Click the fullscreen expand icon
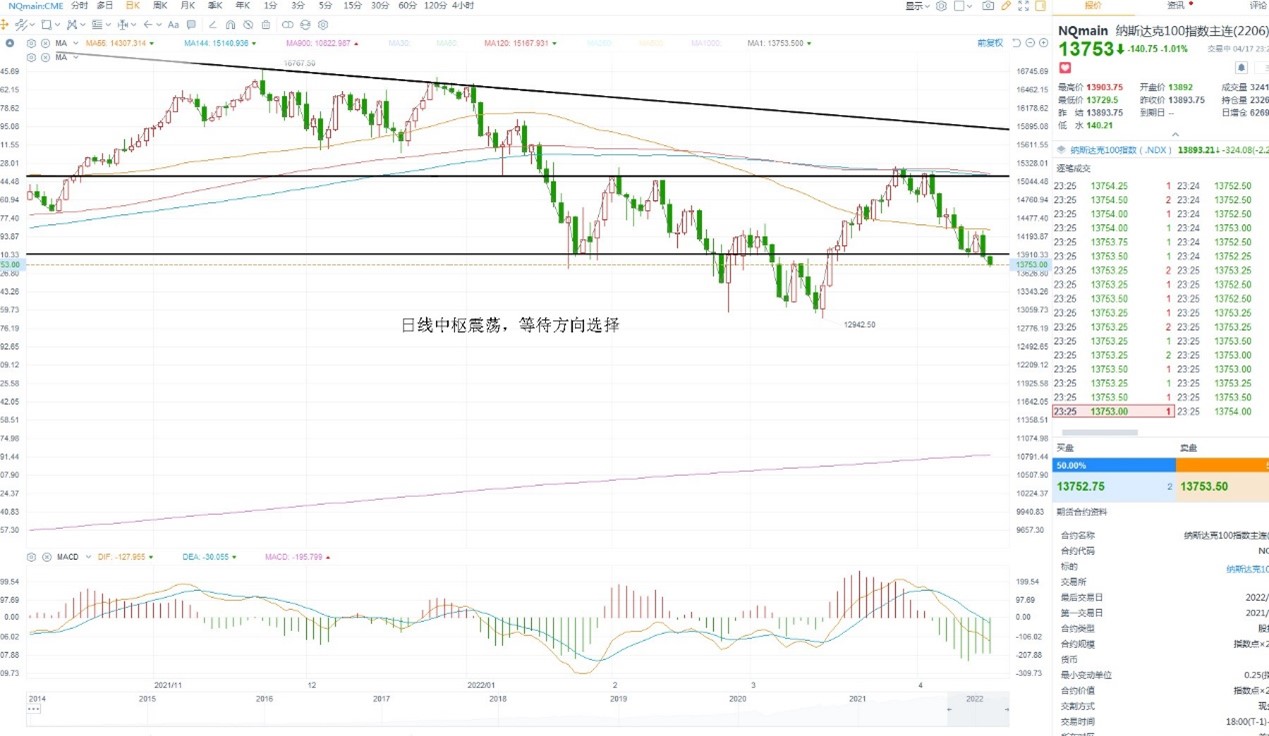This screenshot has width=1269, height=736. (x=1023, y=6)
